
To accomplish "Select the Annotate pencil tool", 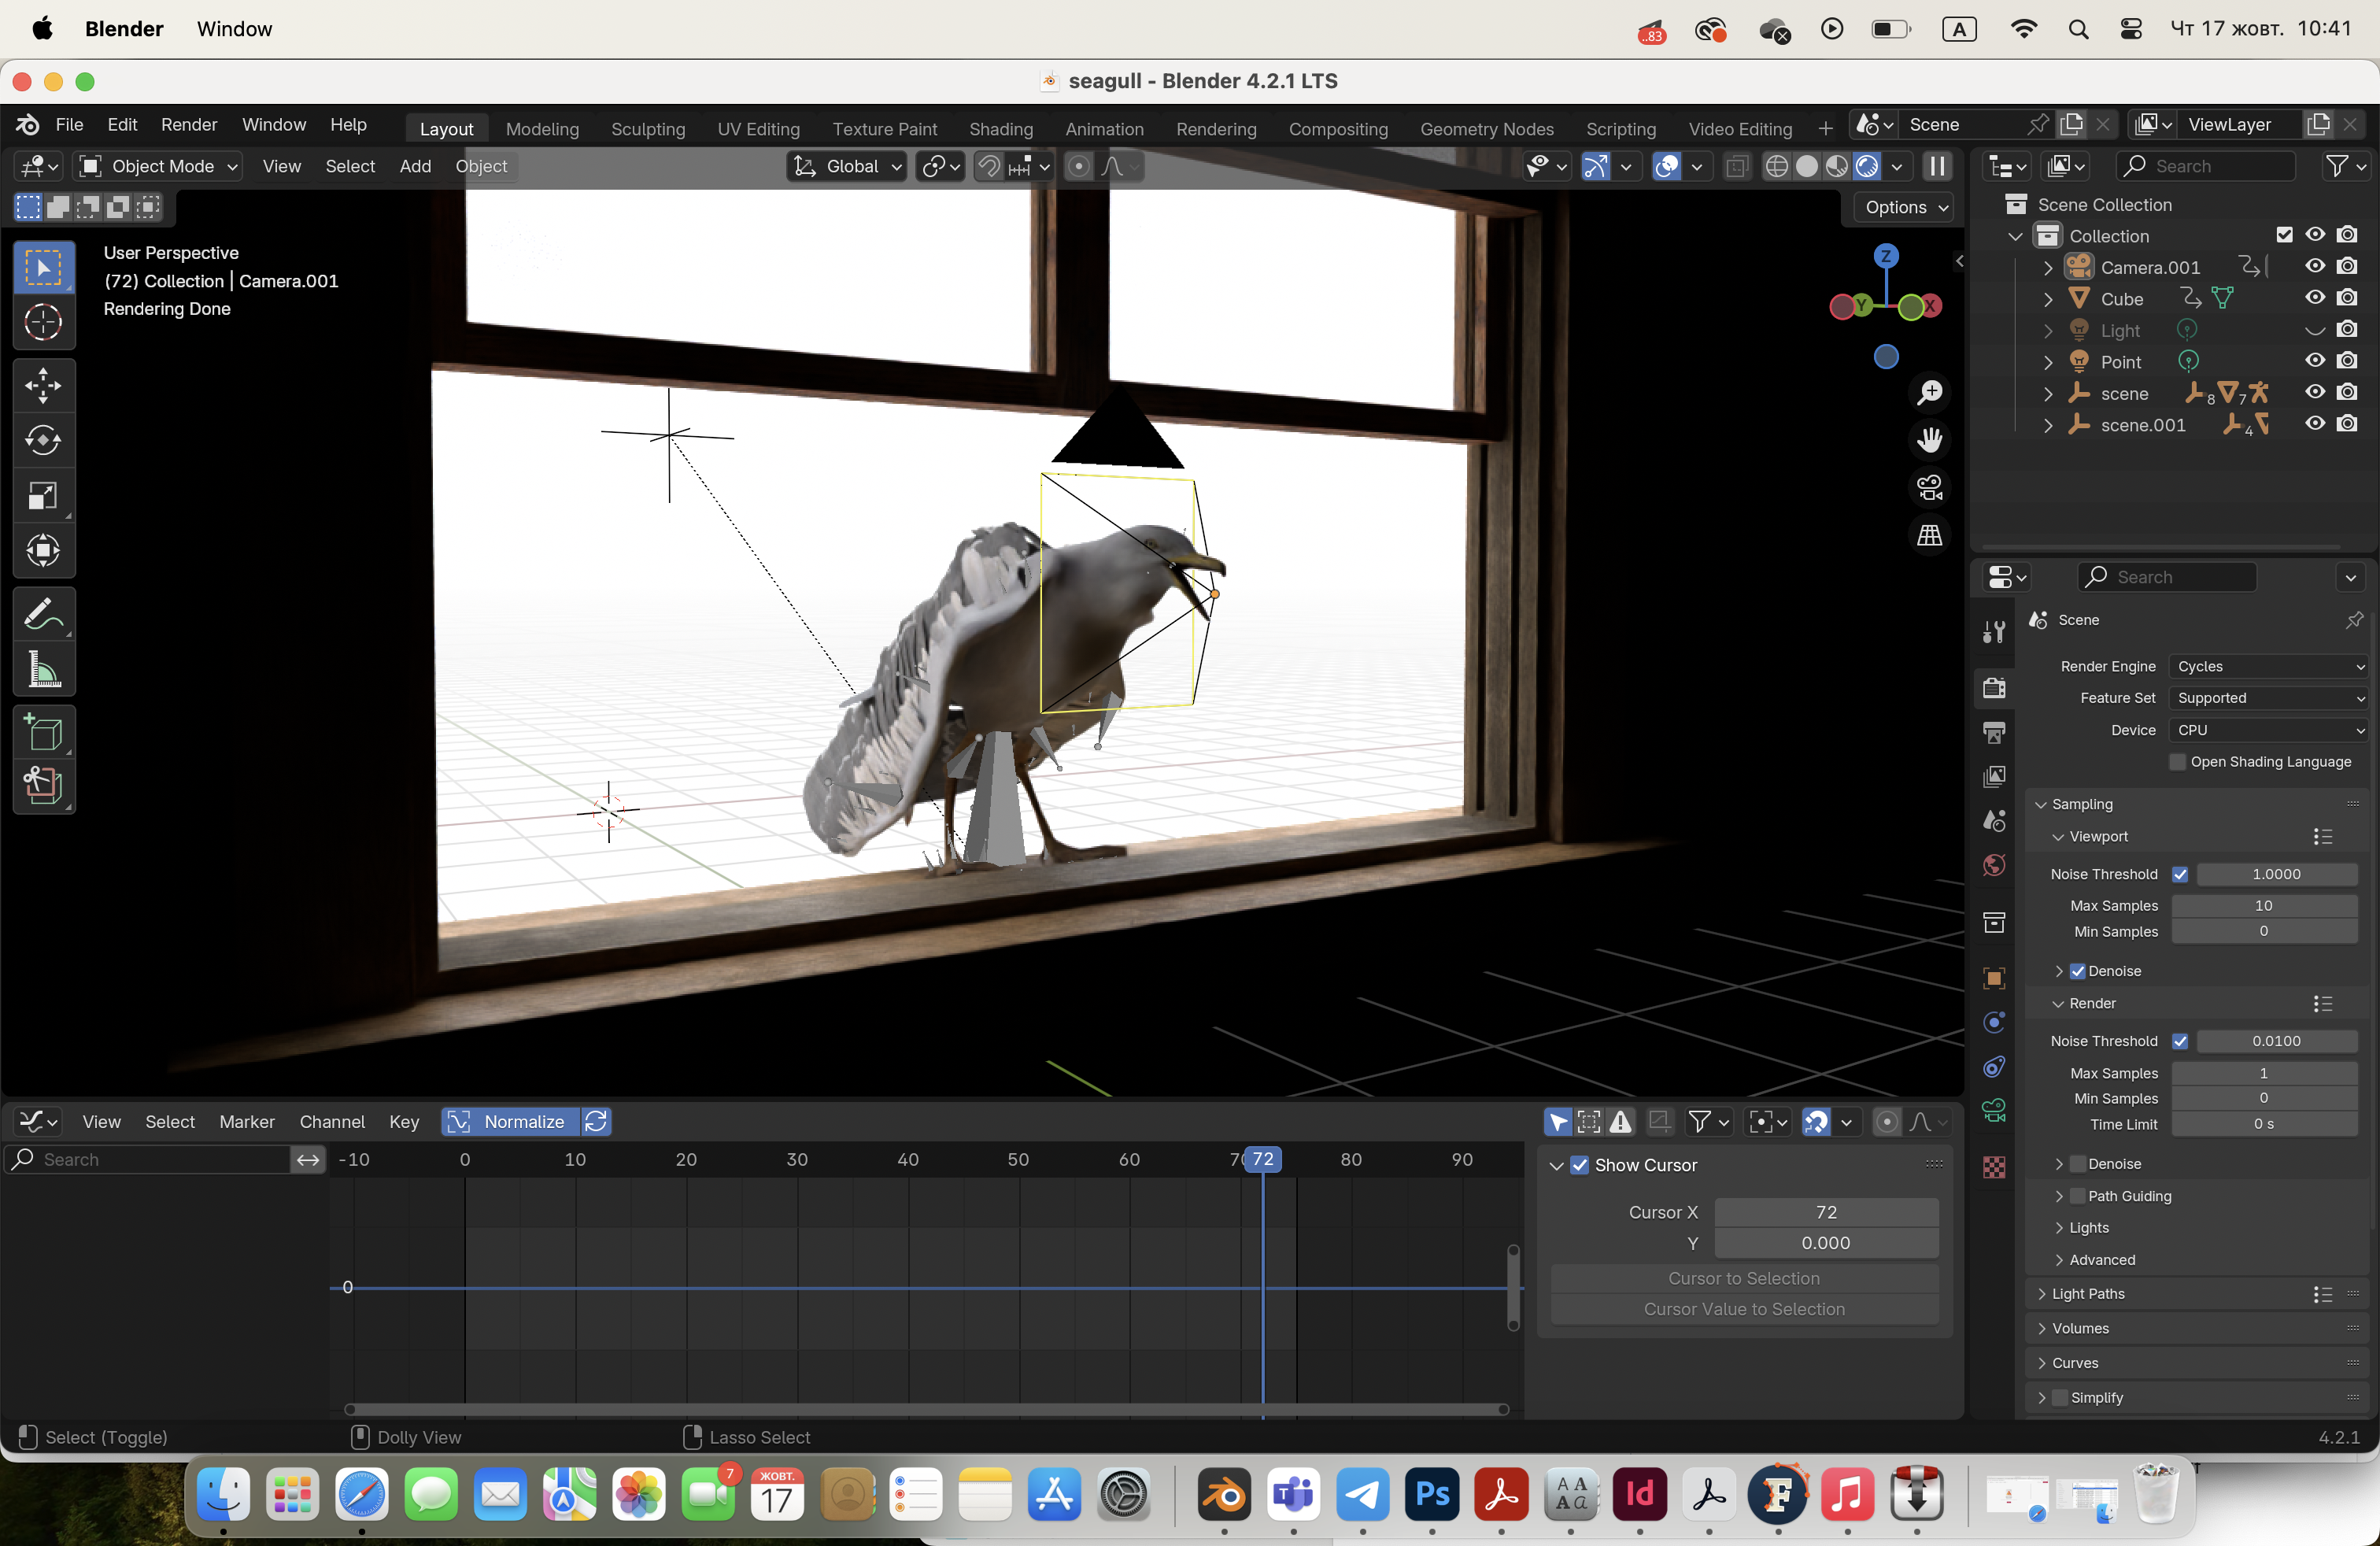I will click(x=43, y=615).
